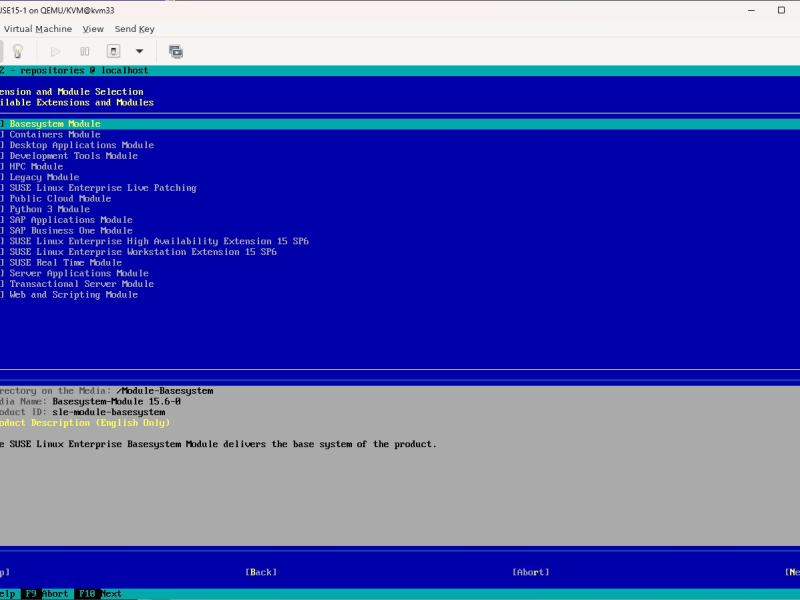Select the Workstation Extension 15 SP6 row
Viewport: 800px width, 600px height.
point(400,252)
